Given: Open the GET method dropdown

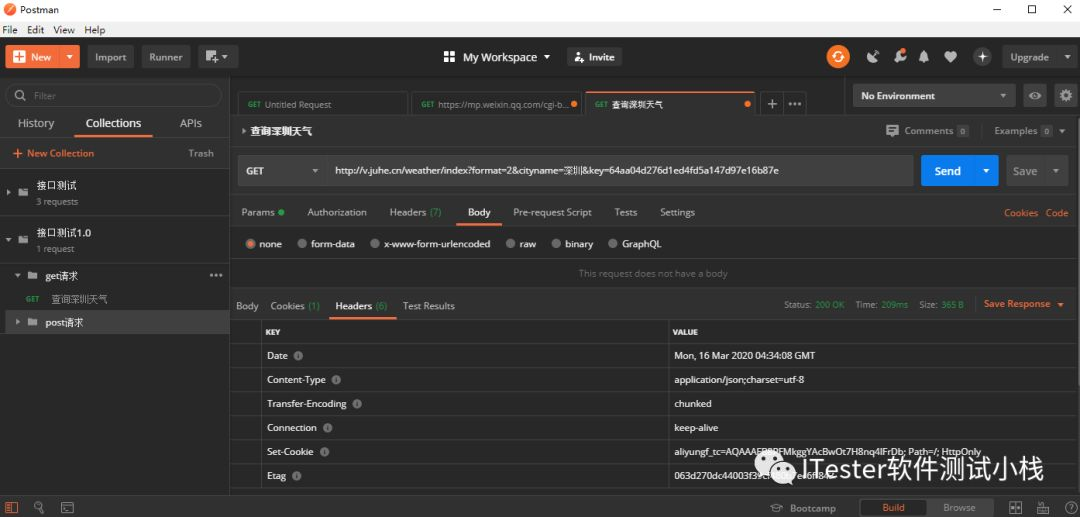Looking at the screenshot, I should tap(281, 171).
